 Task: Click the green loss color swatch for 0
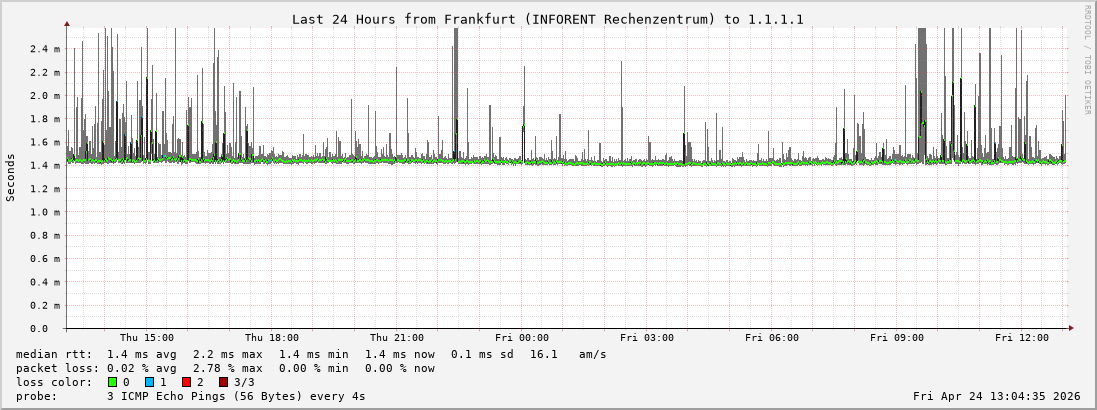coord(112,382)
